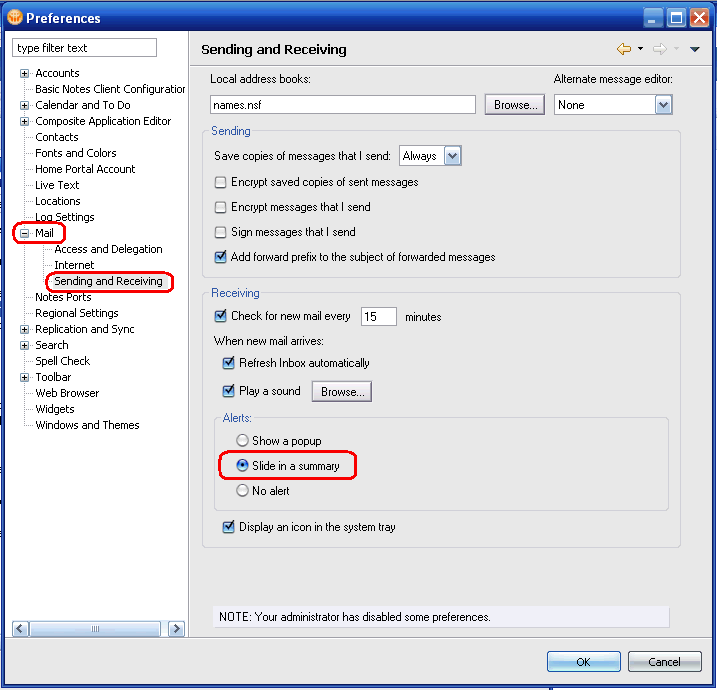Enable Encrypt messages that I send
The image size is (717, 690).
(220, 207)
